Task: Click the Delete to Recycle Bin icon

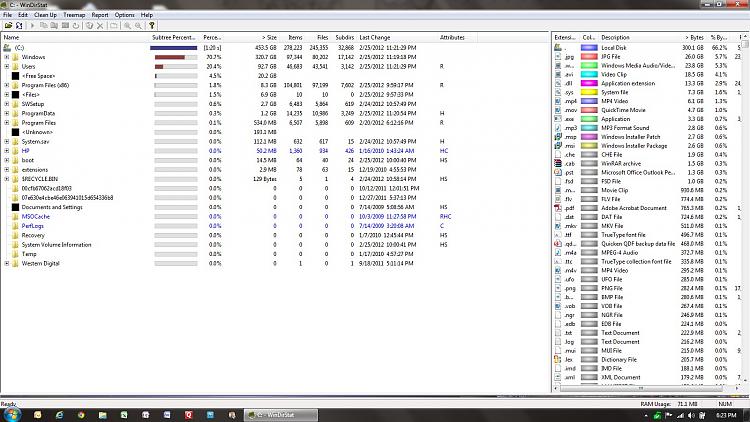Action: coord(89,25)
